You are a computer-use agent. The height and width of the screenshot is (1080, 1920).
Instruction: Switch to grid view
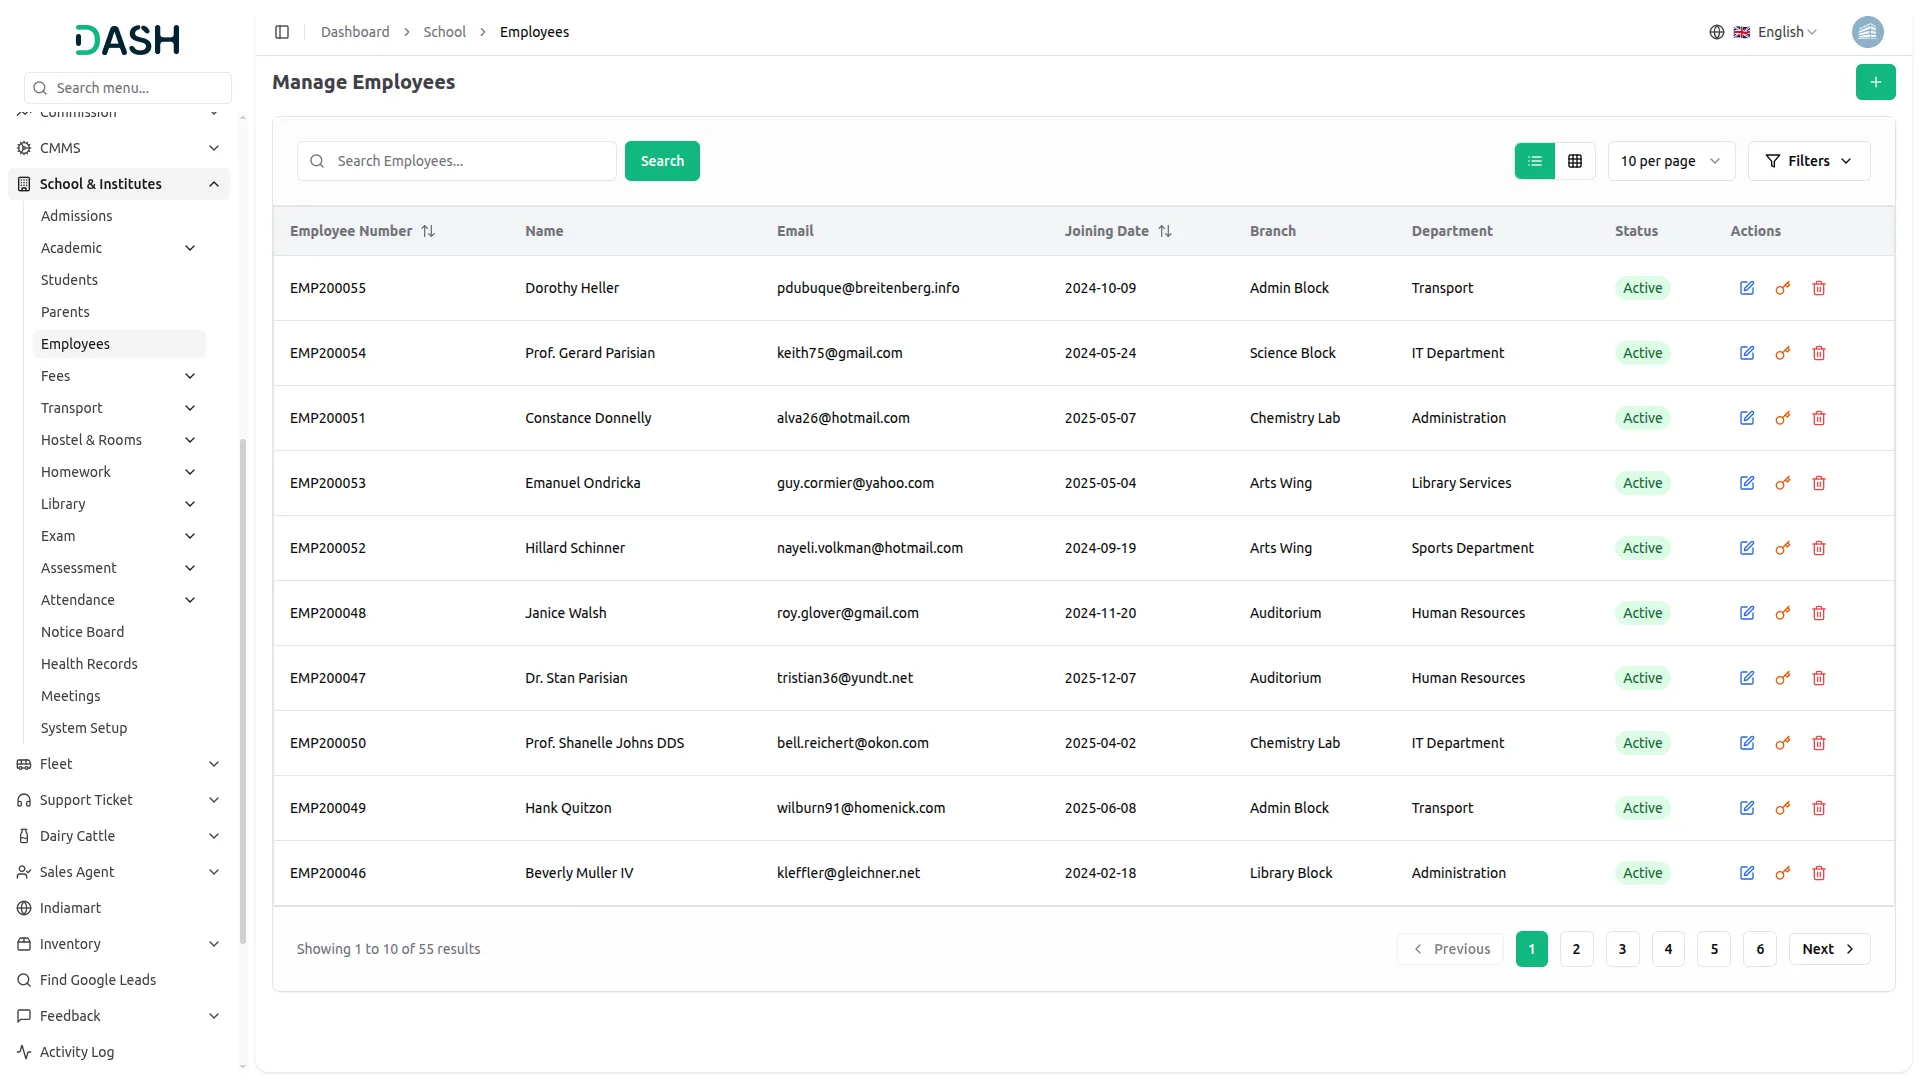pyautogui.click(x=1575, y=161)
